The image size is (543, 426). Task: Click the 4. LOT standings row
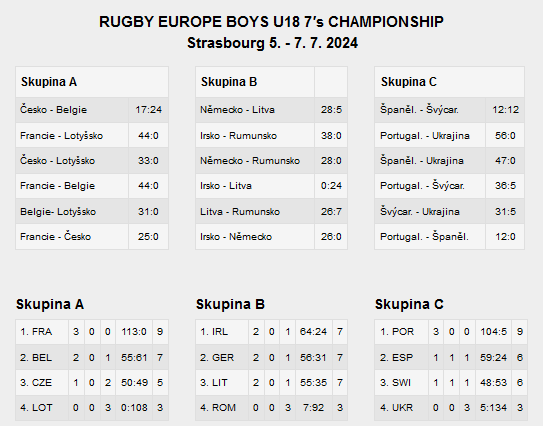(92, 408)
